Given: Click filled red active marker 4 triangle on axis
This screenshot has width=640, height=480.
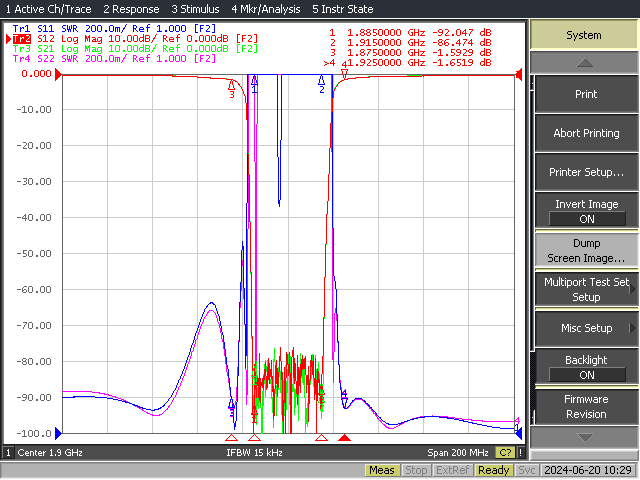Looking at the screenshot, I should click(x=344, y=438).
